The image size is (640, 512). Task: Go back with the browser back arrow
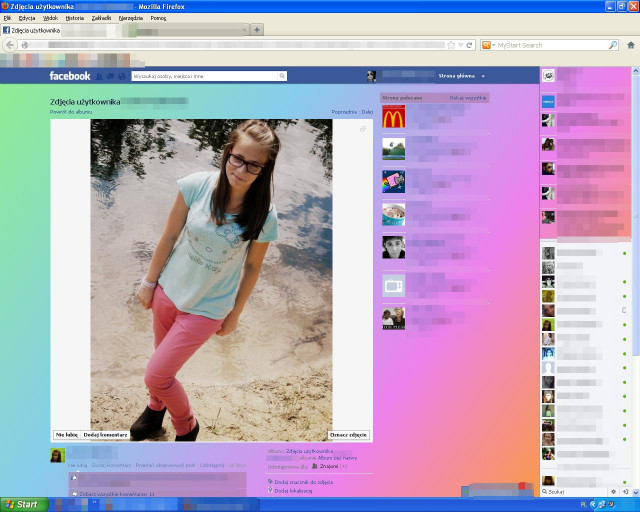tap(10, 45)
